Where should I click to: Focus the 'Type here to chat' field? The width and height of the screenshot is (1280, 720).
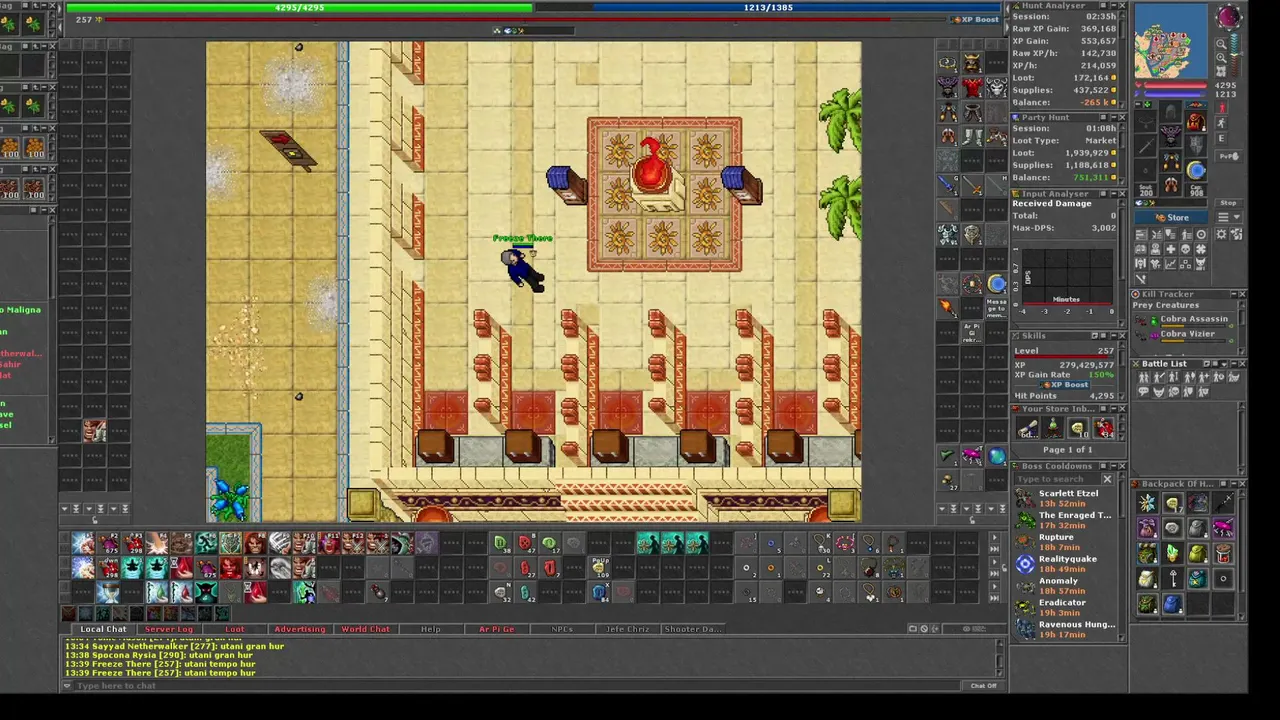[515, 686]
